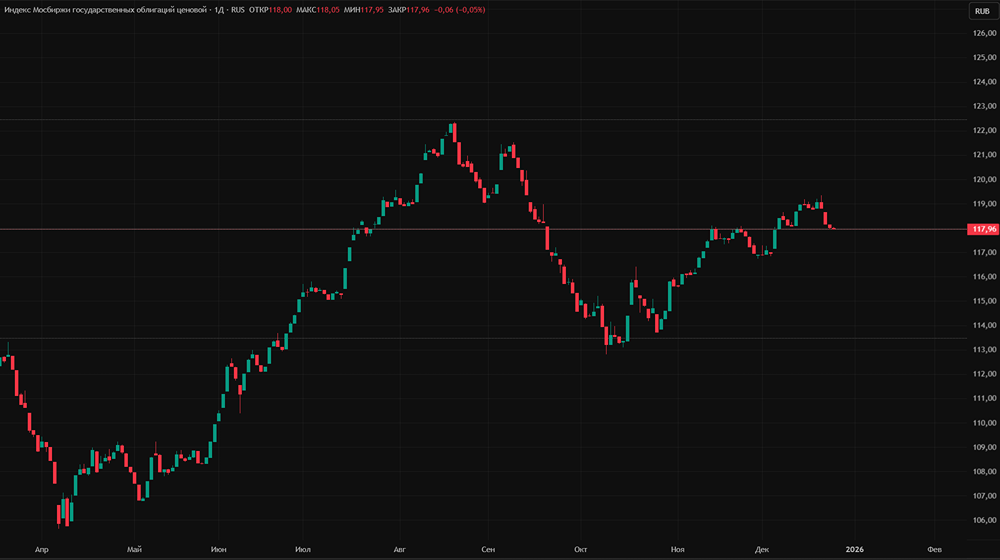This screenshot has height=560, width=1000.
Task: Click the high value 'МАКС 118,05'
Action: tap(318, 10)
